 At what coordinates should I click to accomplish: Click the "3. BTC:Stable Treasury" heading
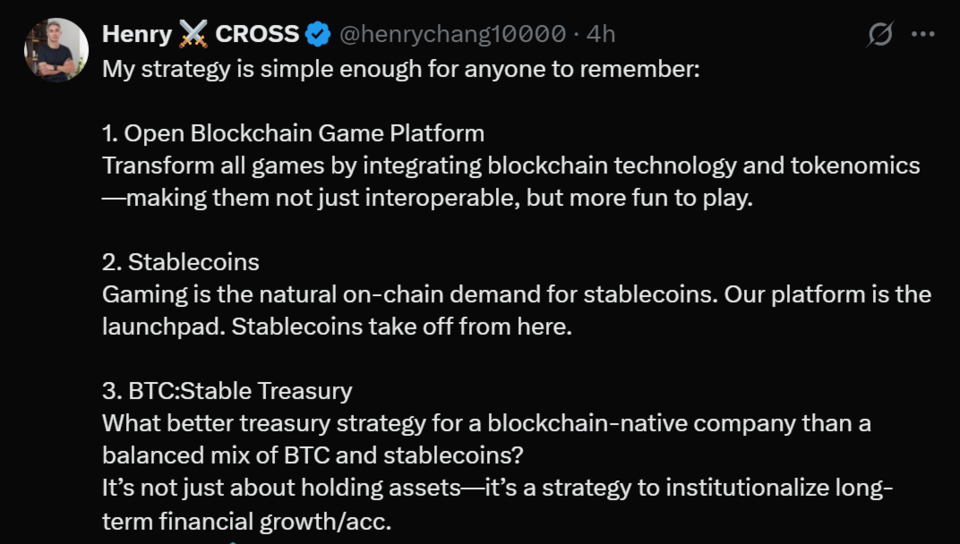tap(227, 391)
